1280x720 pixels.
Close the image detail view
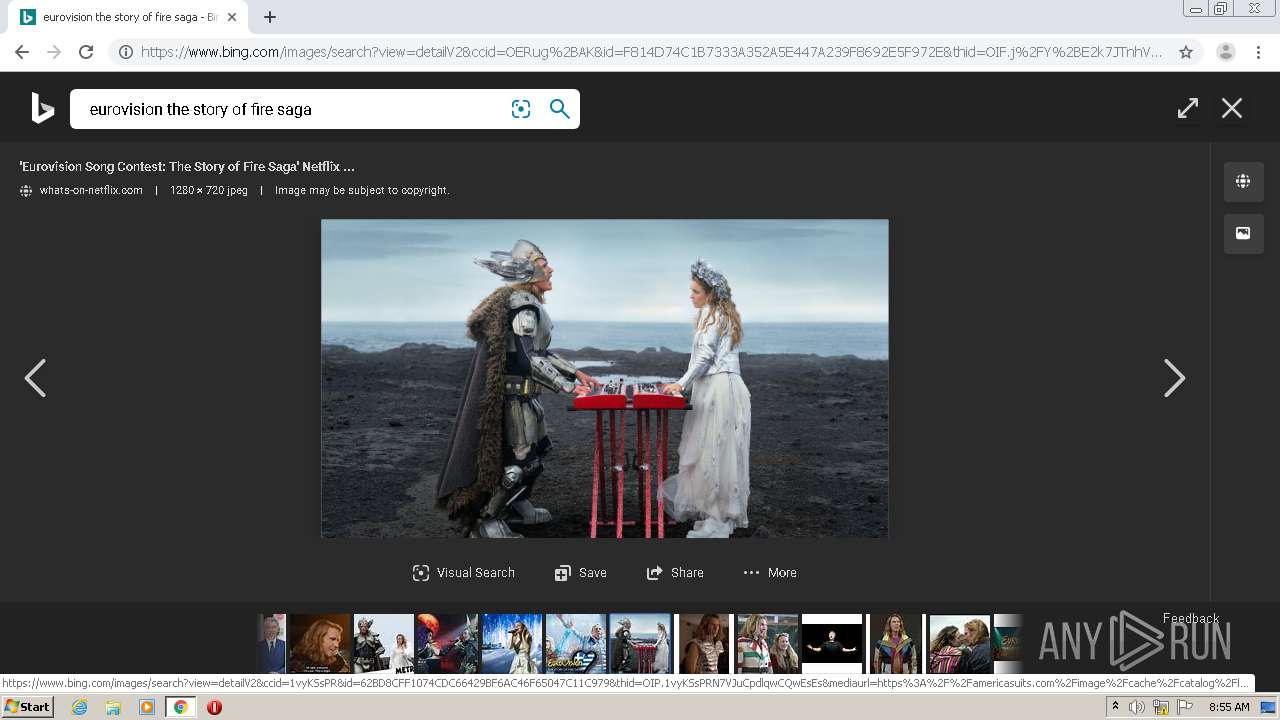1232,108
